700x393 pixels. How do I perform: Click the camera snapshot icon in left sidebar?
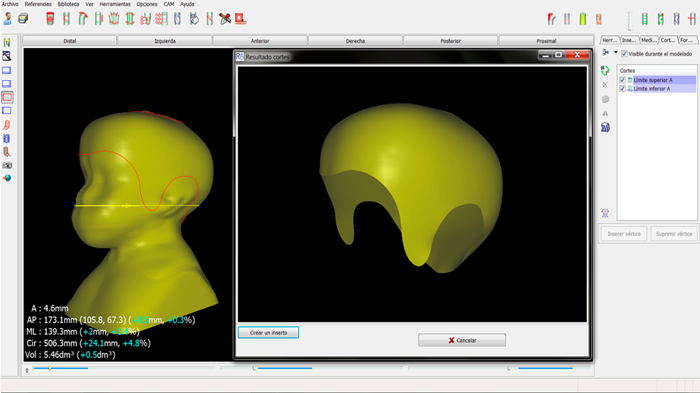pos(7,165)
